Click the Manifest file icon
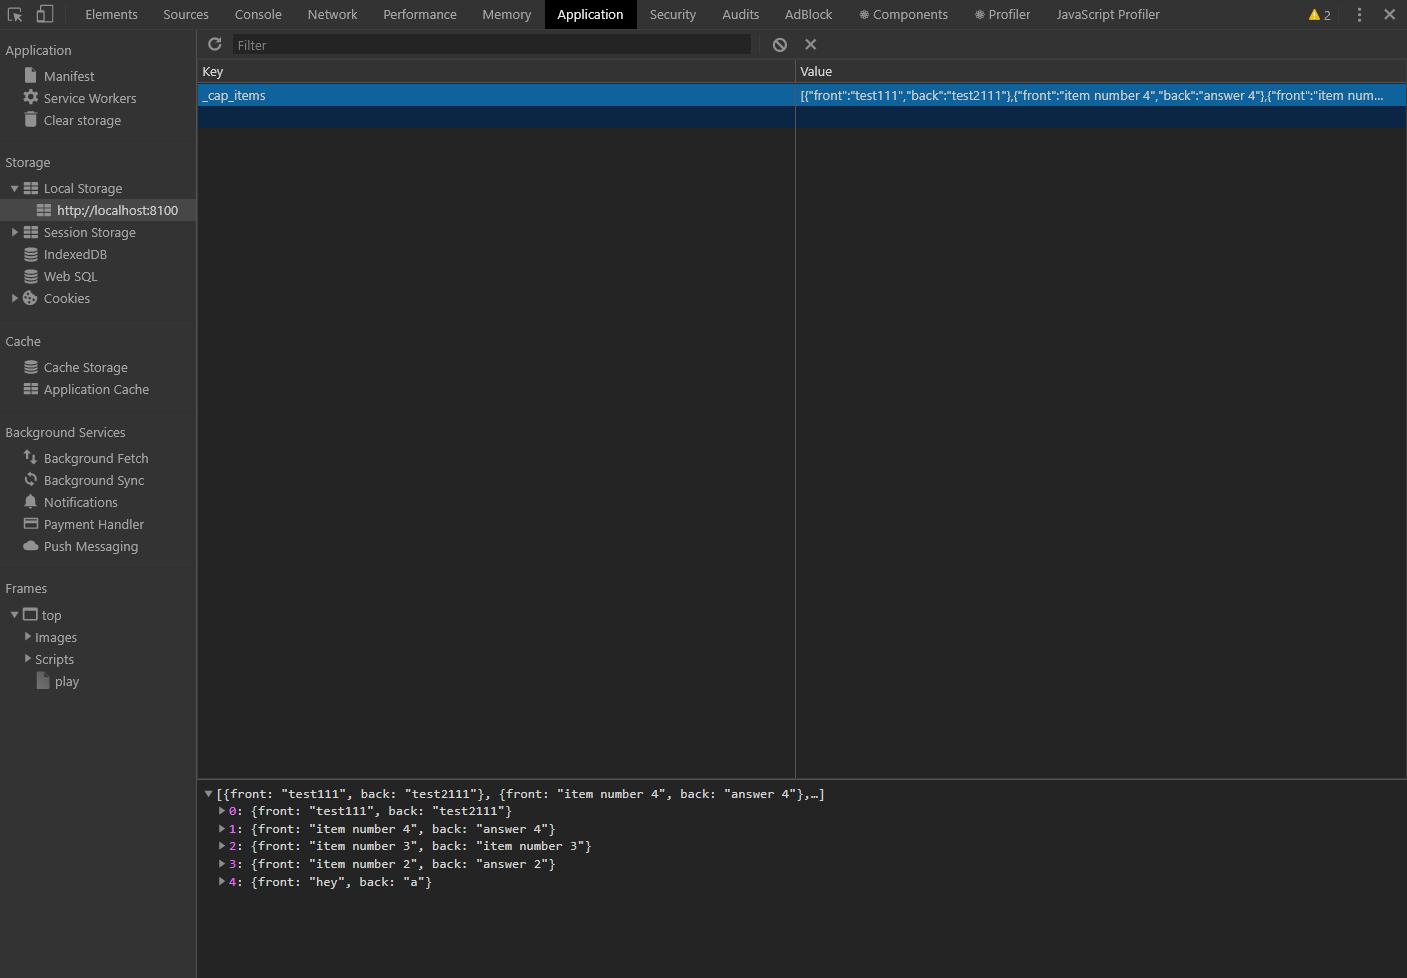This screenshot has width=1407, height=978. [x=30, y=75]
